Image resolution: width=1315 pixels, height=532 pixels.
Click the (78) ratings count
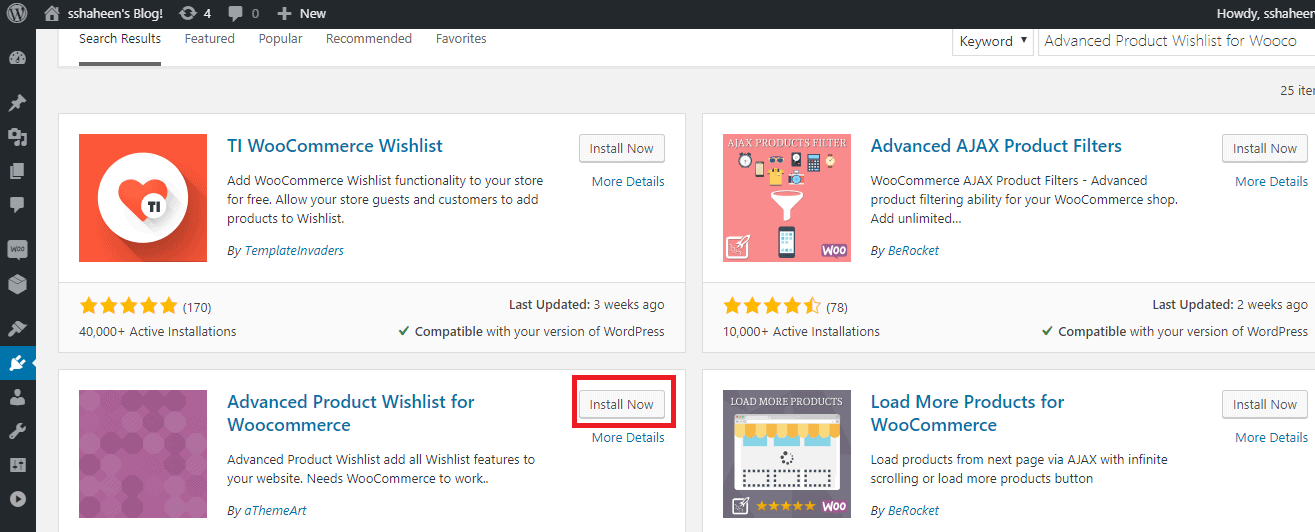tap(837, 307)
